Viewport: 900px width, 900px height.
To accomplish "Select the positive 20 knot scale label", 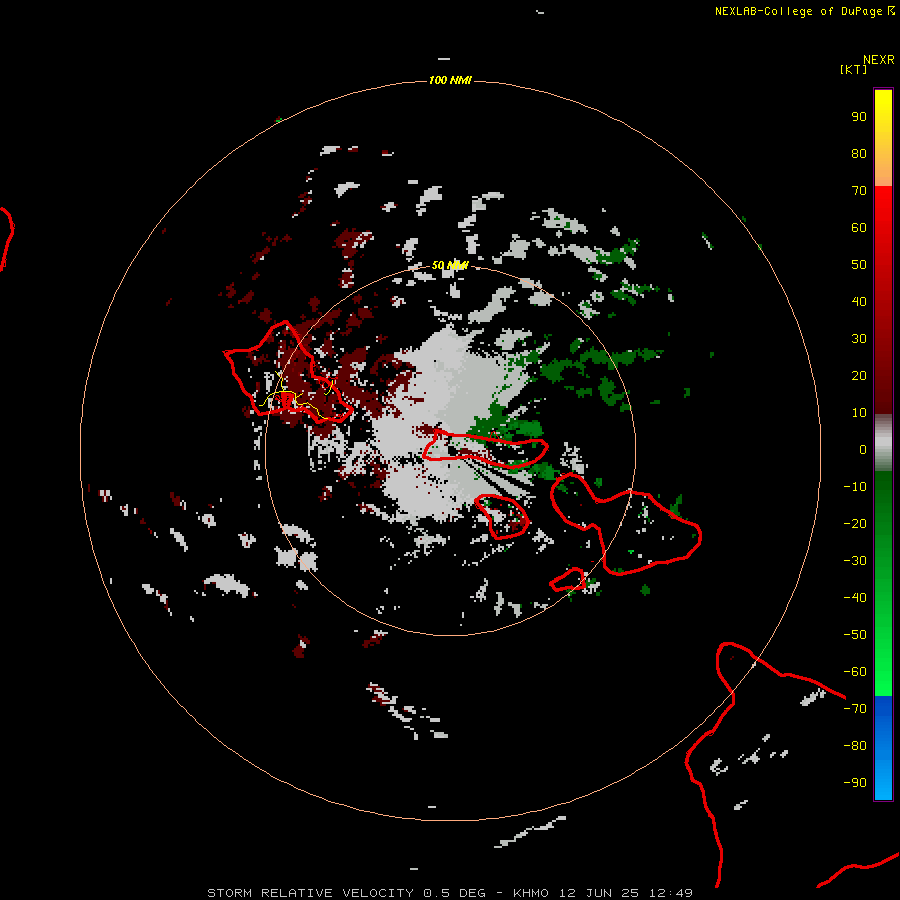I will click(x=859, y=376).
